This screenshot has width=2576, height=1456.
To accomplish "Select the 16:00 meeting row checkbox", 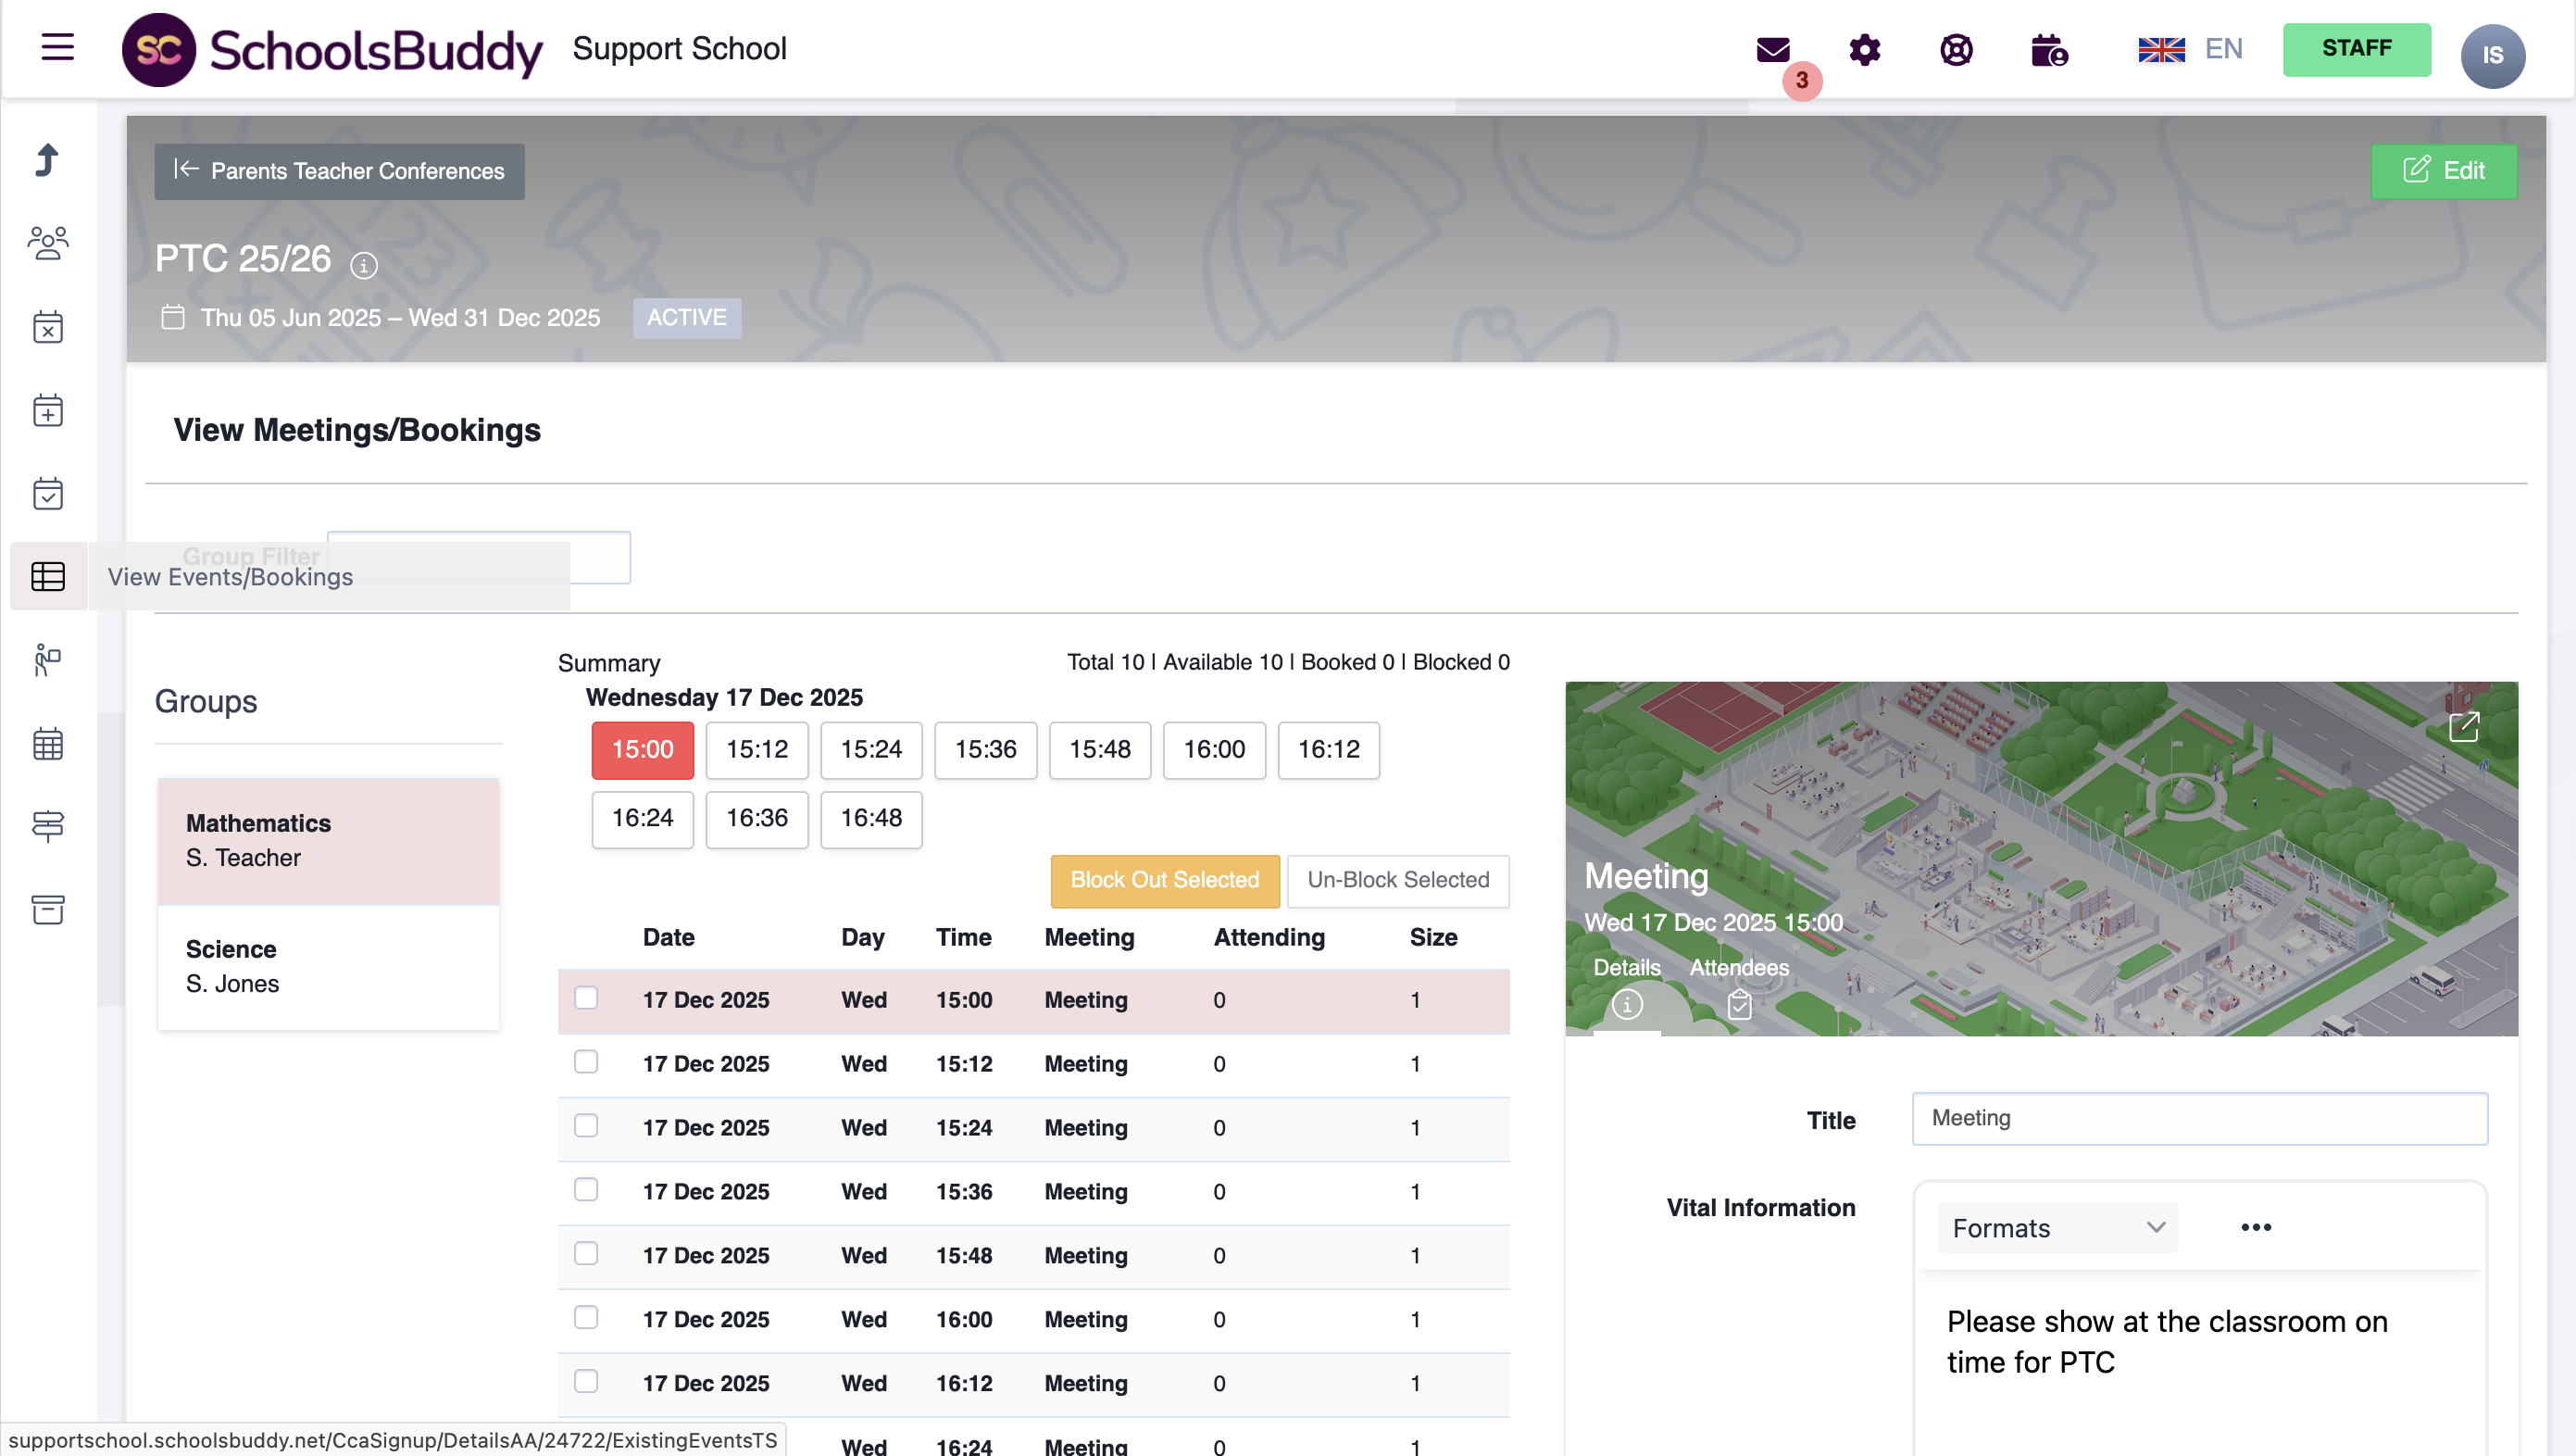I will pyautogui.click(x=586, y=1317).
